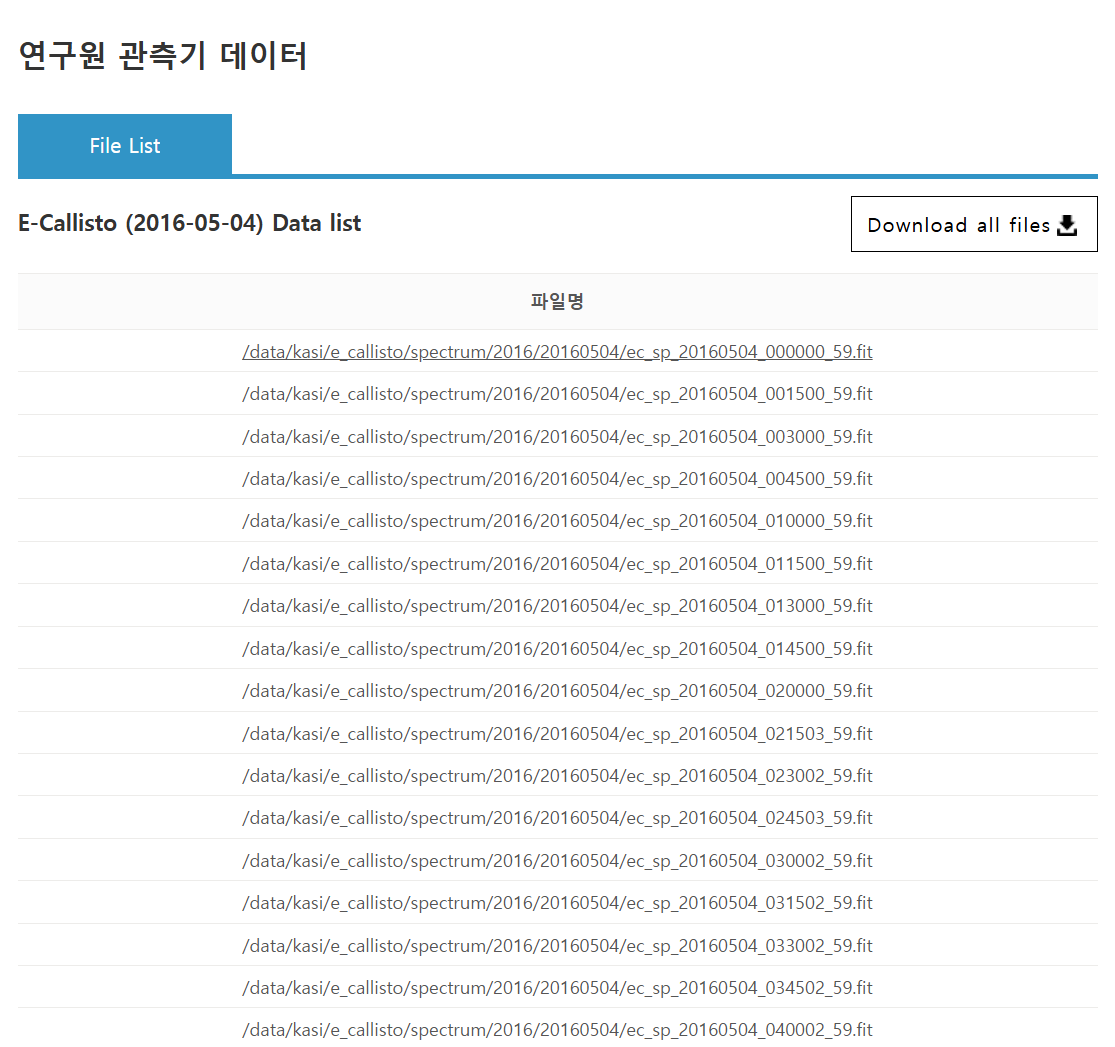Open file ec_sp_20160504_031502_59.fit link
This screenshot has width=1115, height=1047.
coord(557,903)
